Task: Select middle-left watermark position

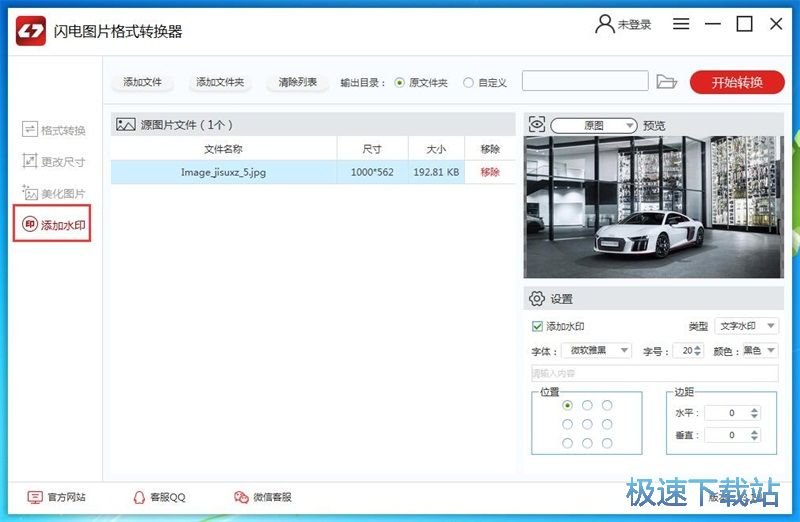Action: click(x=567, y=424)
